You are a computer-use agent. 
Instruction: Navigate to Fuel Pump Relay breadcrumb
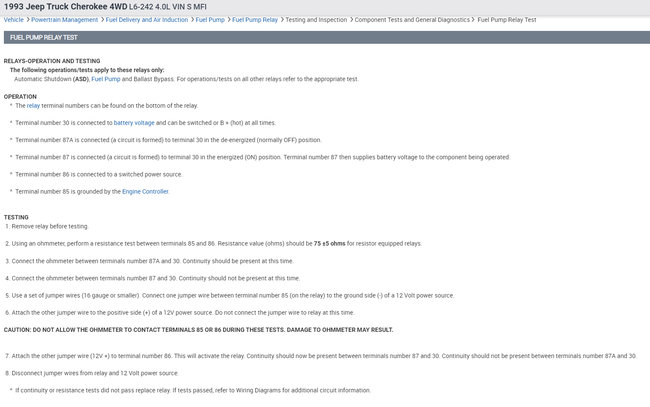(x=255, y=19)
